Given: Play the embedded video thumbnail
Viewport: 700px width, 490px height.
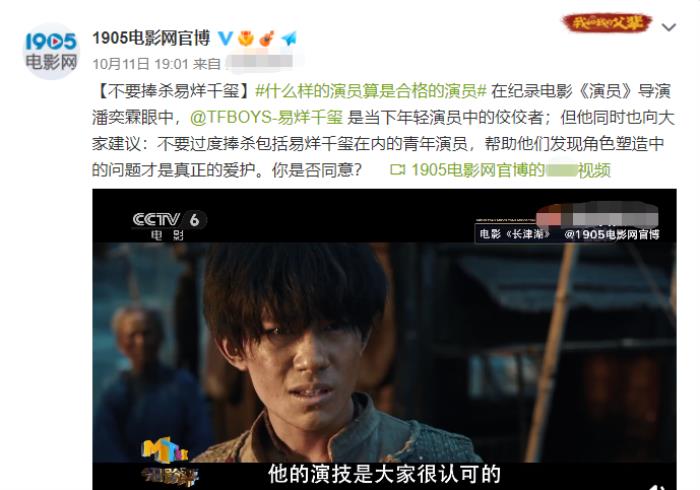Looking at the screenshot, I should coord(384,339).
